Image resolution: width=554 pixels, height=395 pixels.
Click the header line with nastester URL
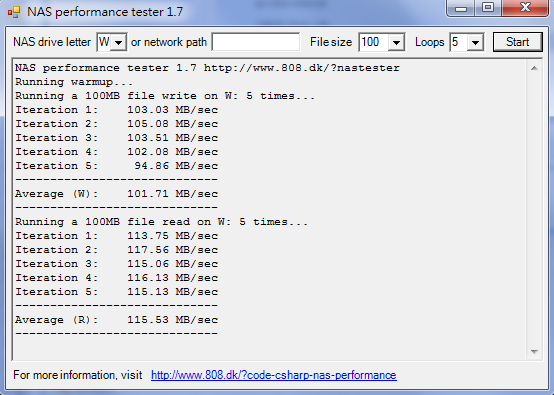(207, 68)
